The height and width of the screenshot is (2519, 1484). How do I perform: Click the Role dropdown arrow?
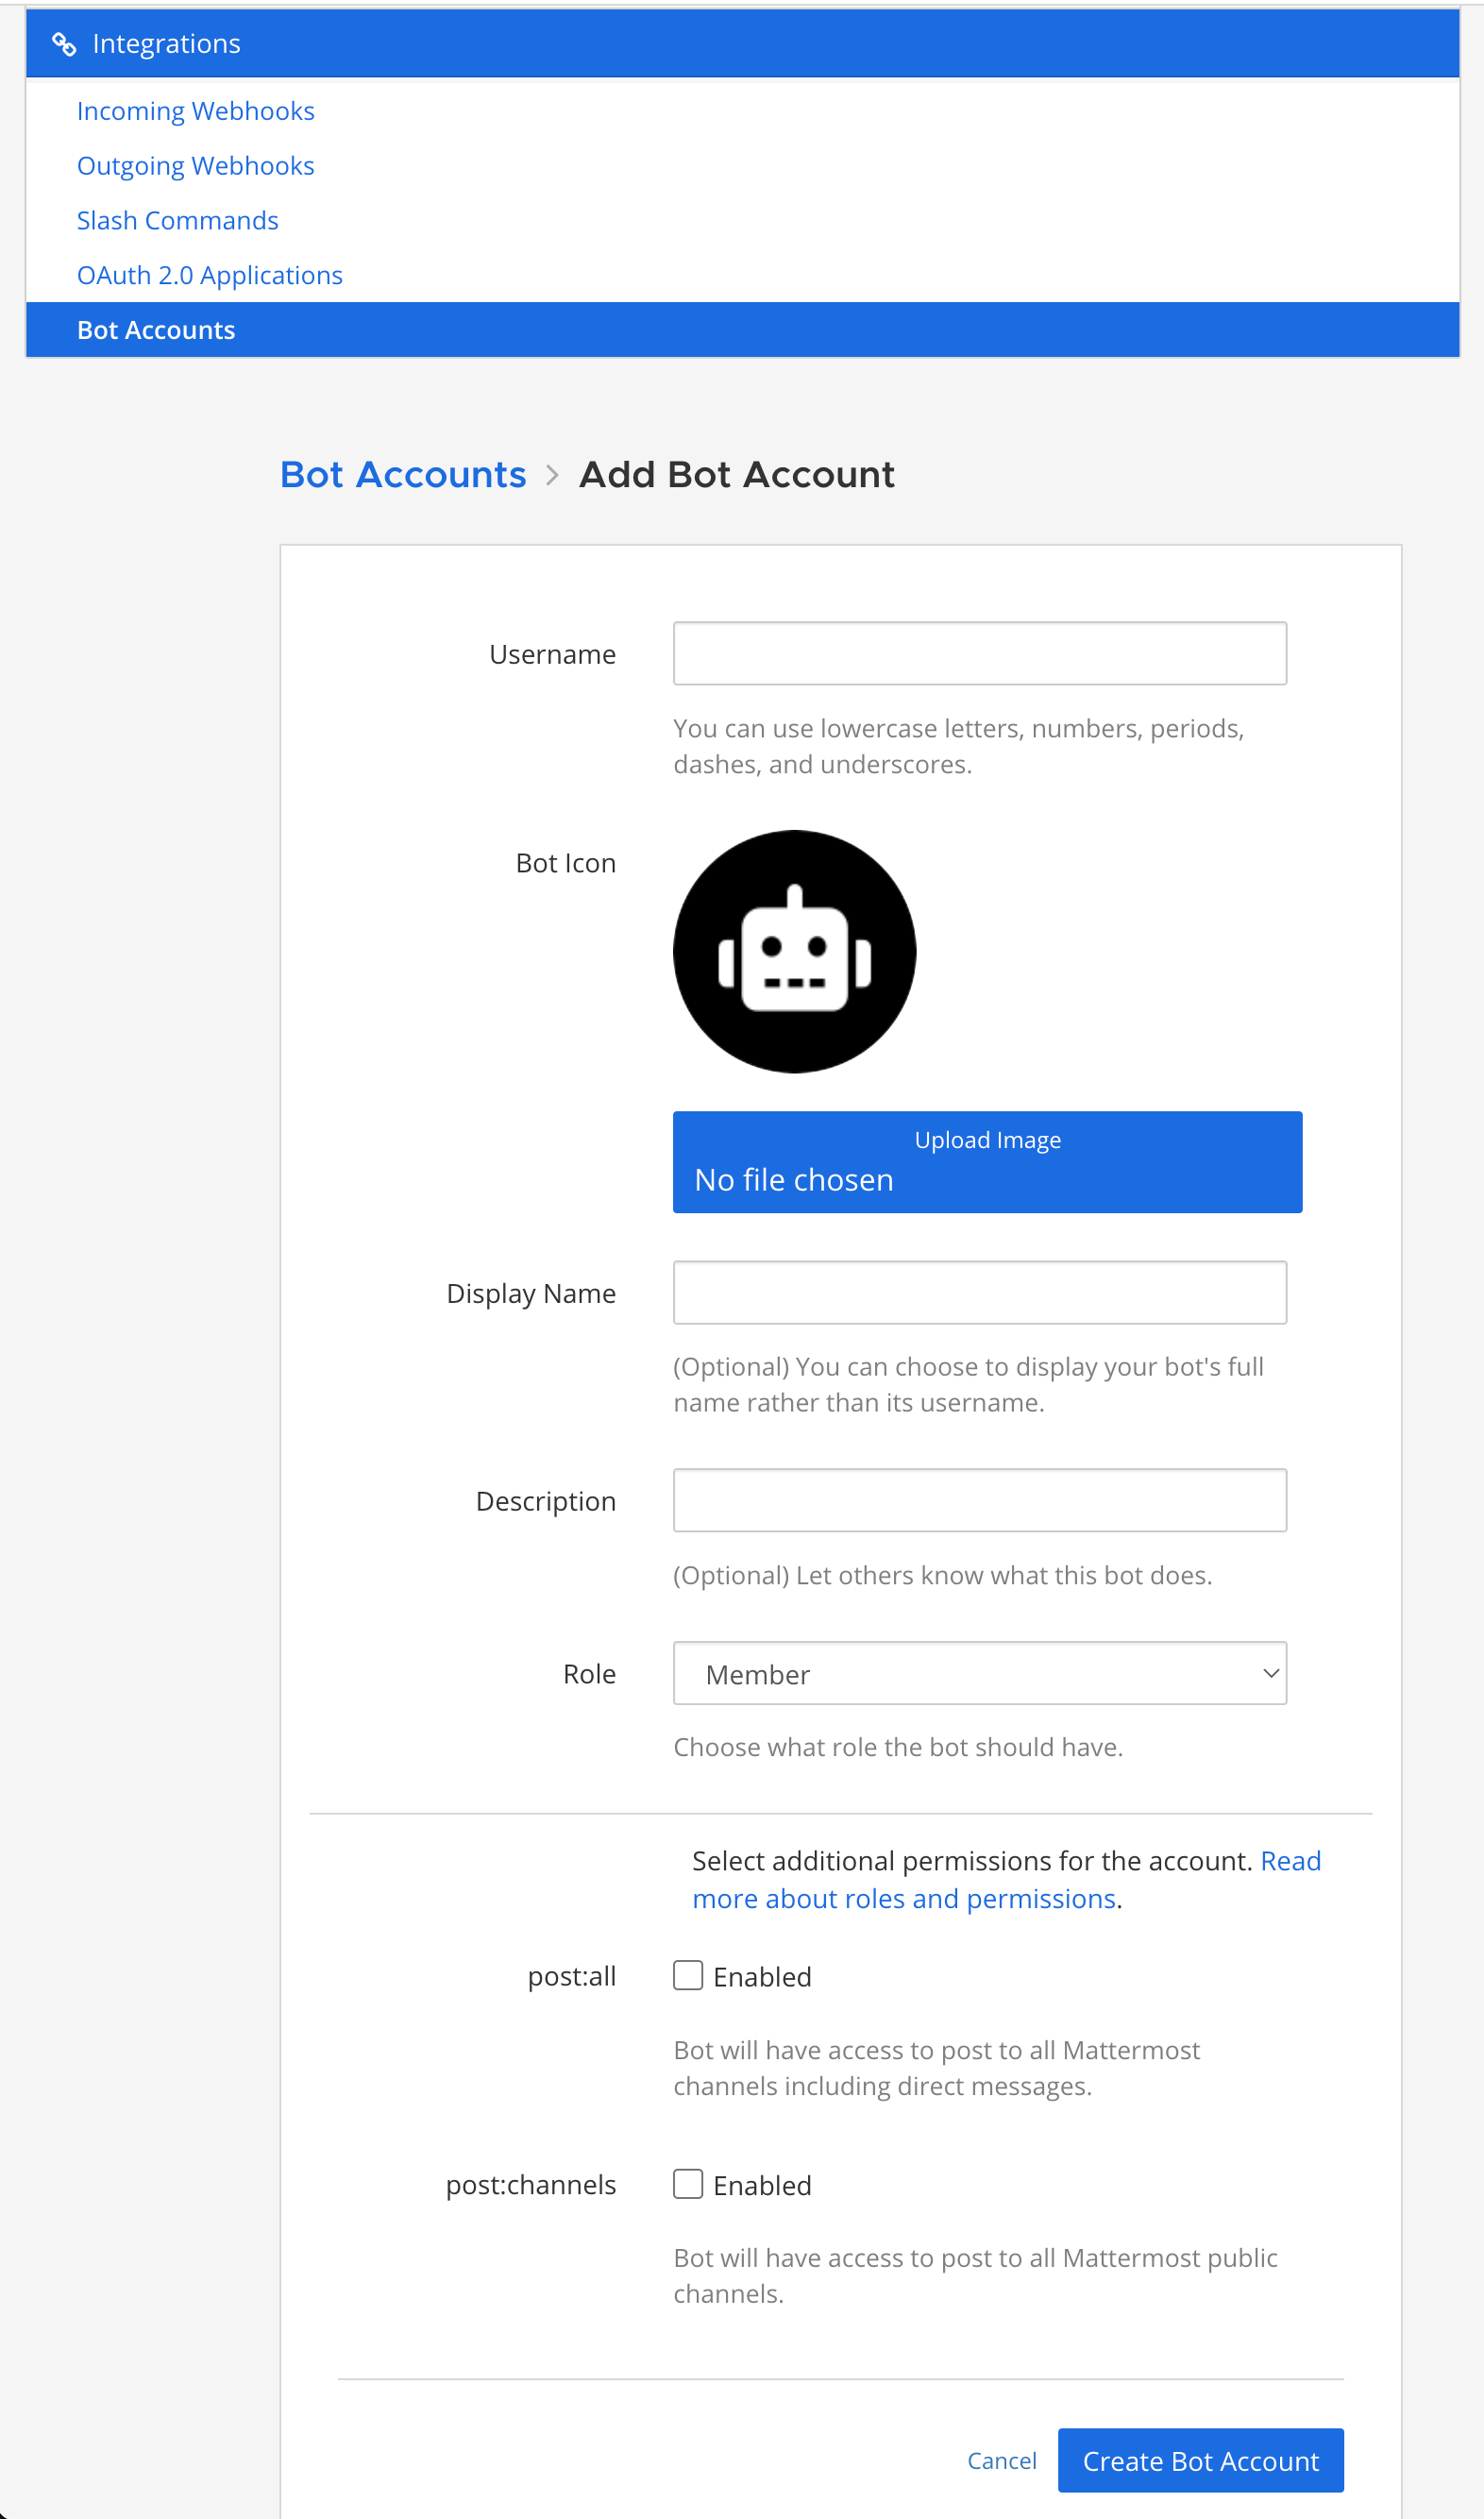coord(1270,1673)
